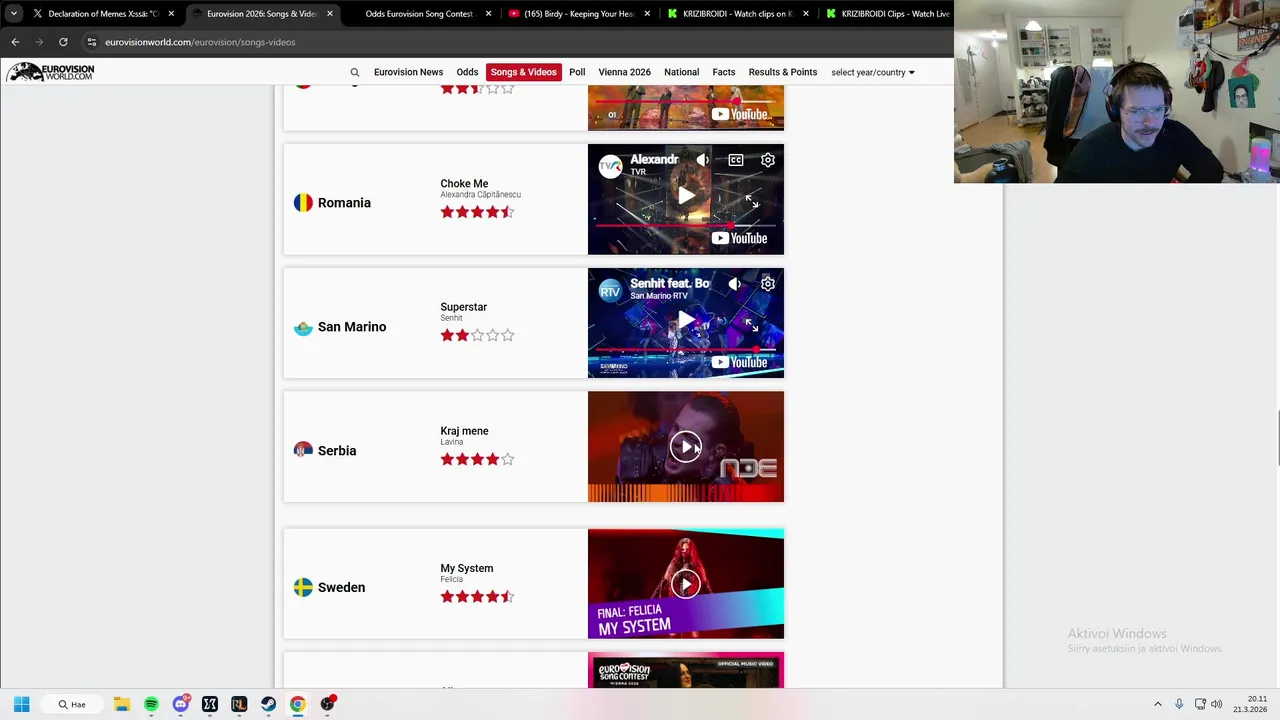Play the Sweden My System video

(x=686, y=584)
